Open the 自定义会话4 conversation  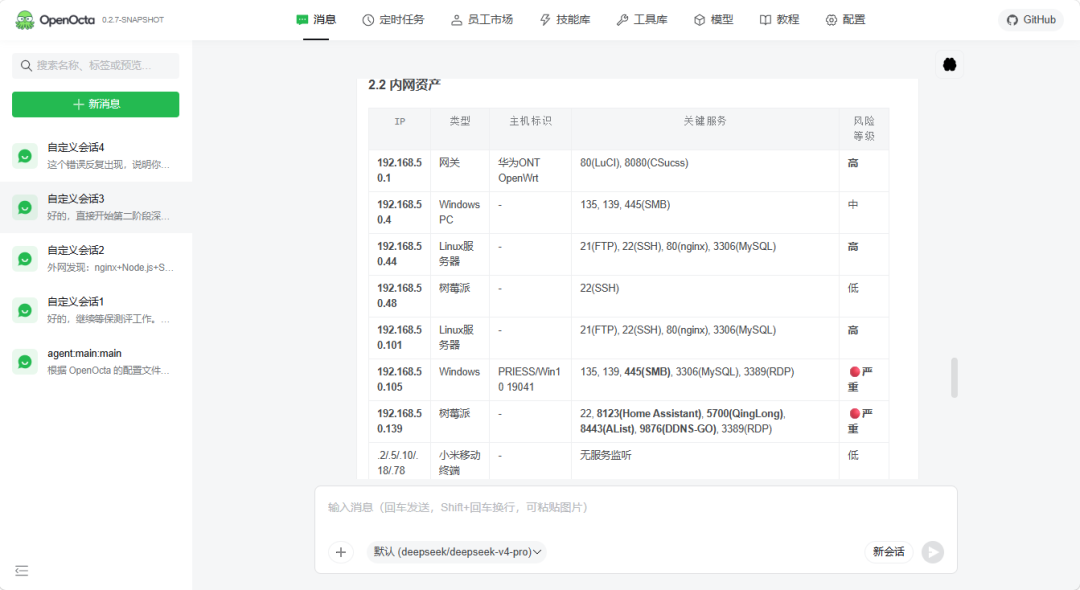click(96, 156)
